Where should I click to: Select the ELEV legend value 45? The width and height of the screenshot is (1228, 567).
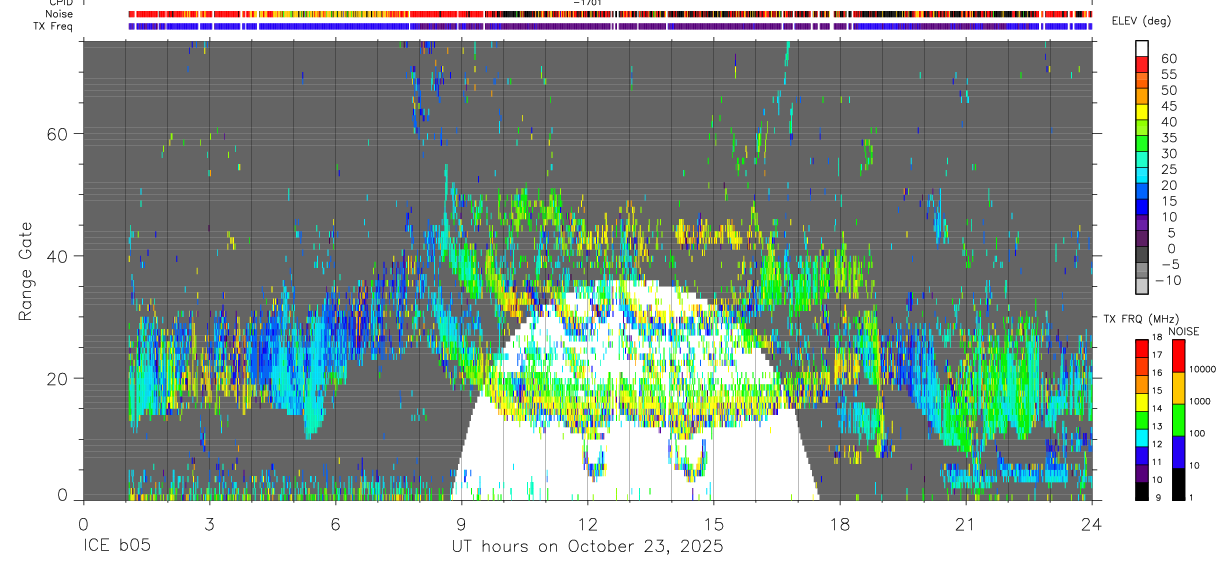(x=1169, y=106)
